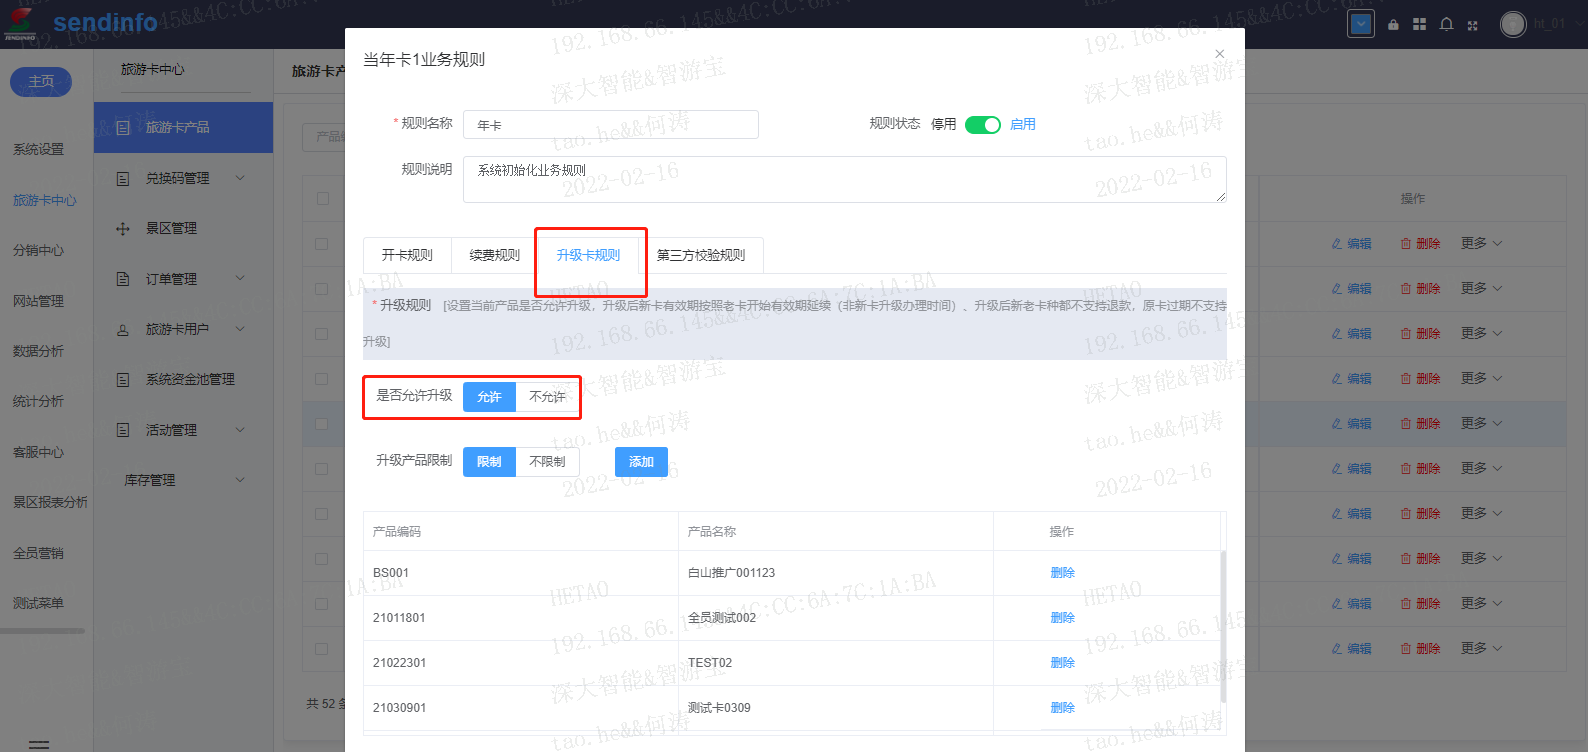
Task: Select 允许 for 是否允许升级
Action: 489,397
